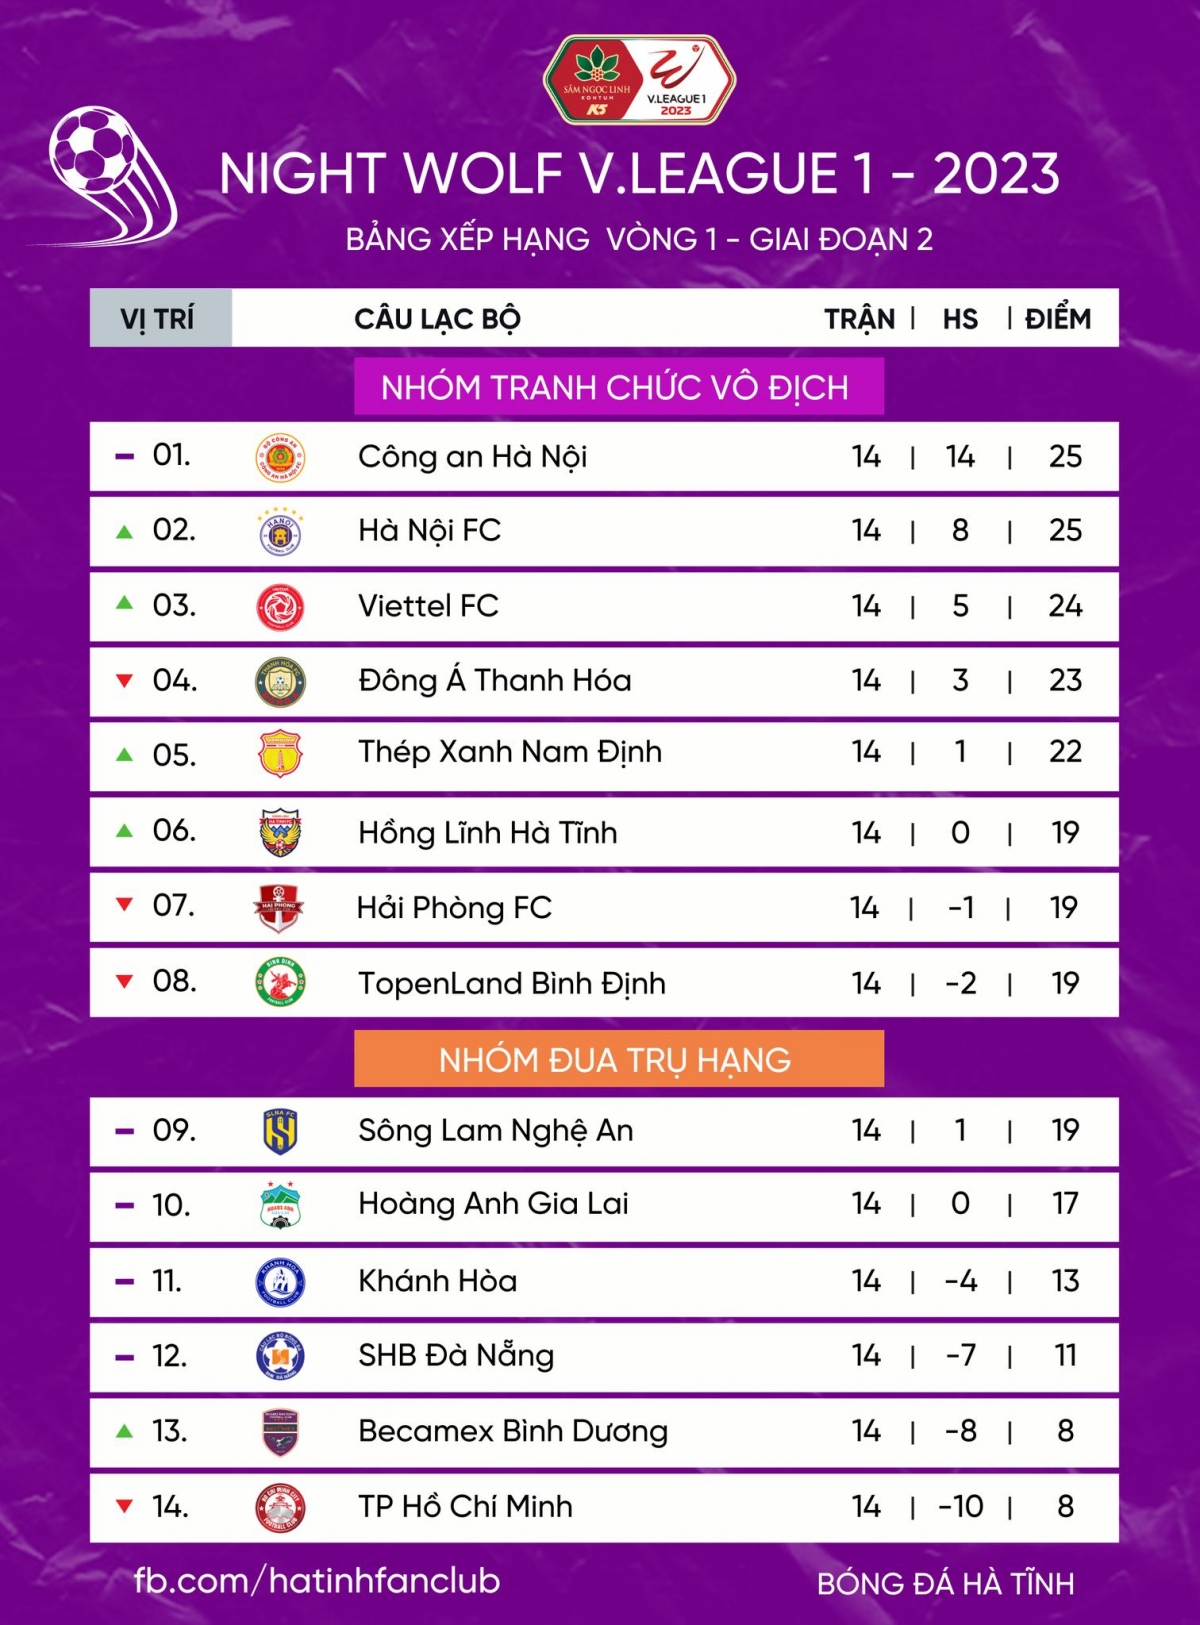Viewport: 1200px width, 1625px height.
Task: Click the orange NHÓM ĐUA TRỤ HẠNG banner
Action: 618,1059
